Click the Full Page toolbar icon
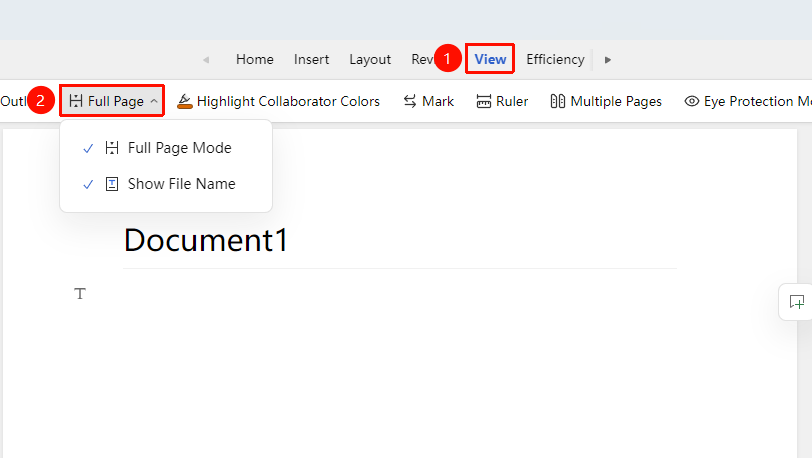Viewport: 812px width, 458px height. pos(76,101)
